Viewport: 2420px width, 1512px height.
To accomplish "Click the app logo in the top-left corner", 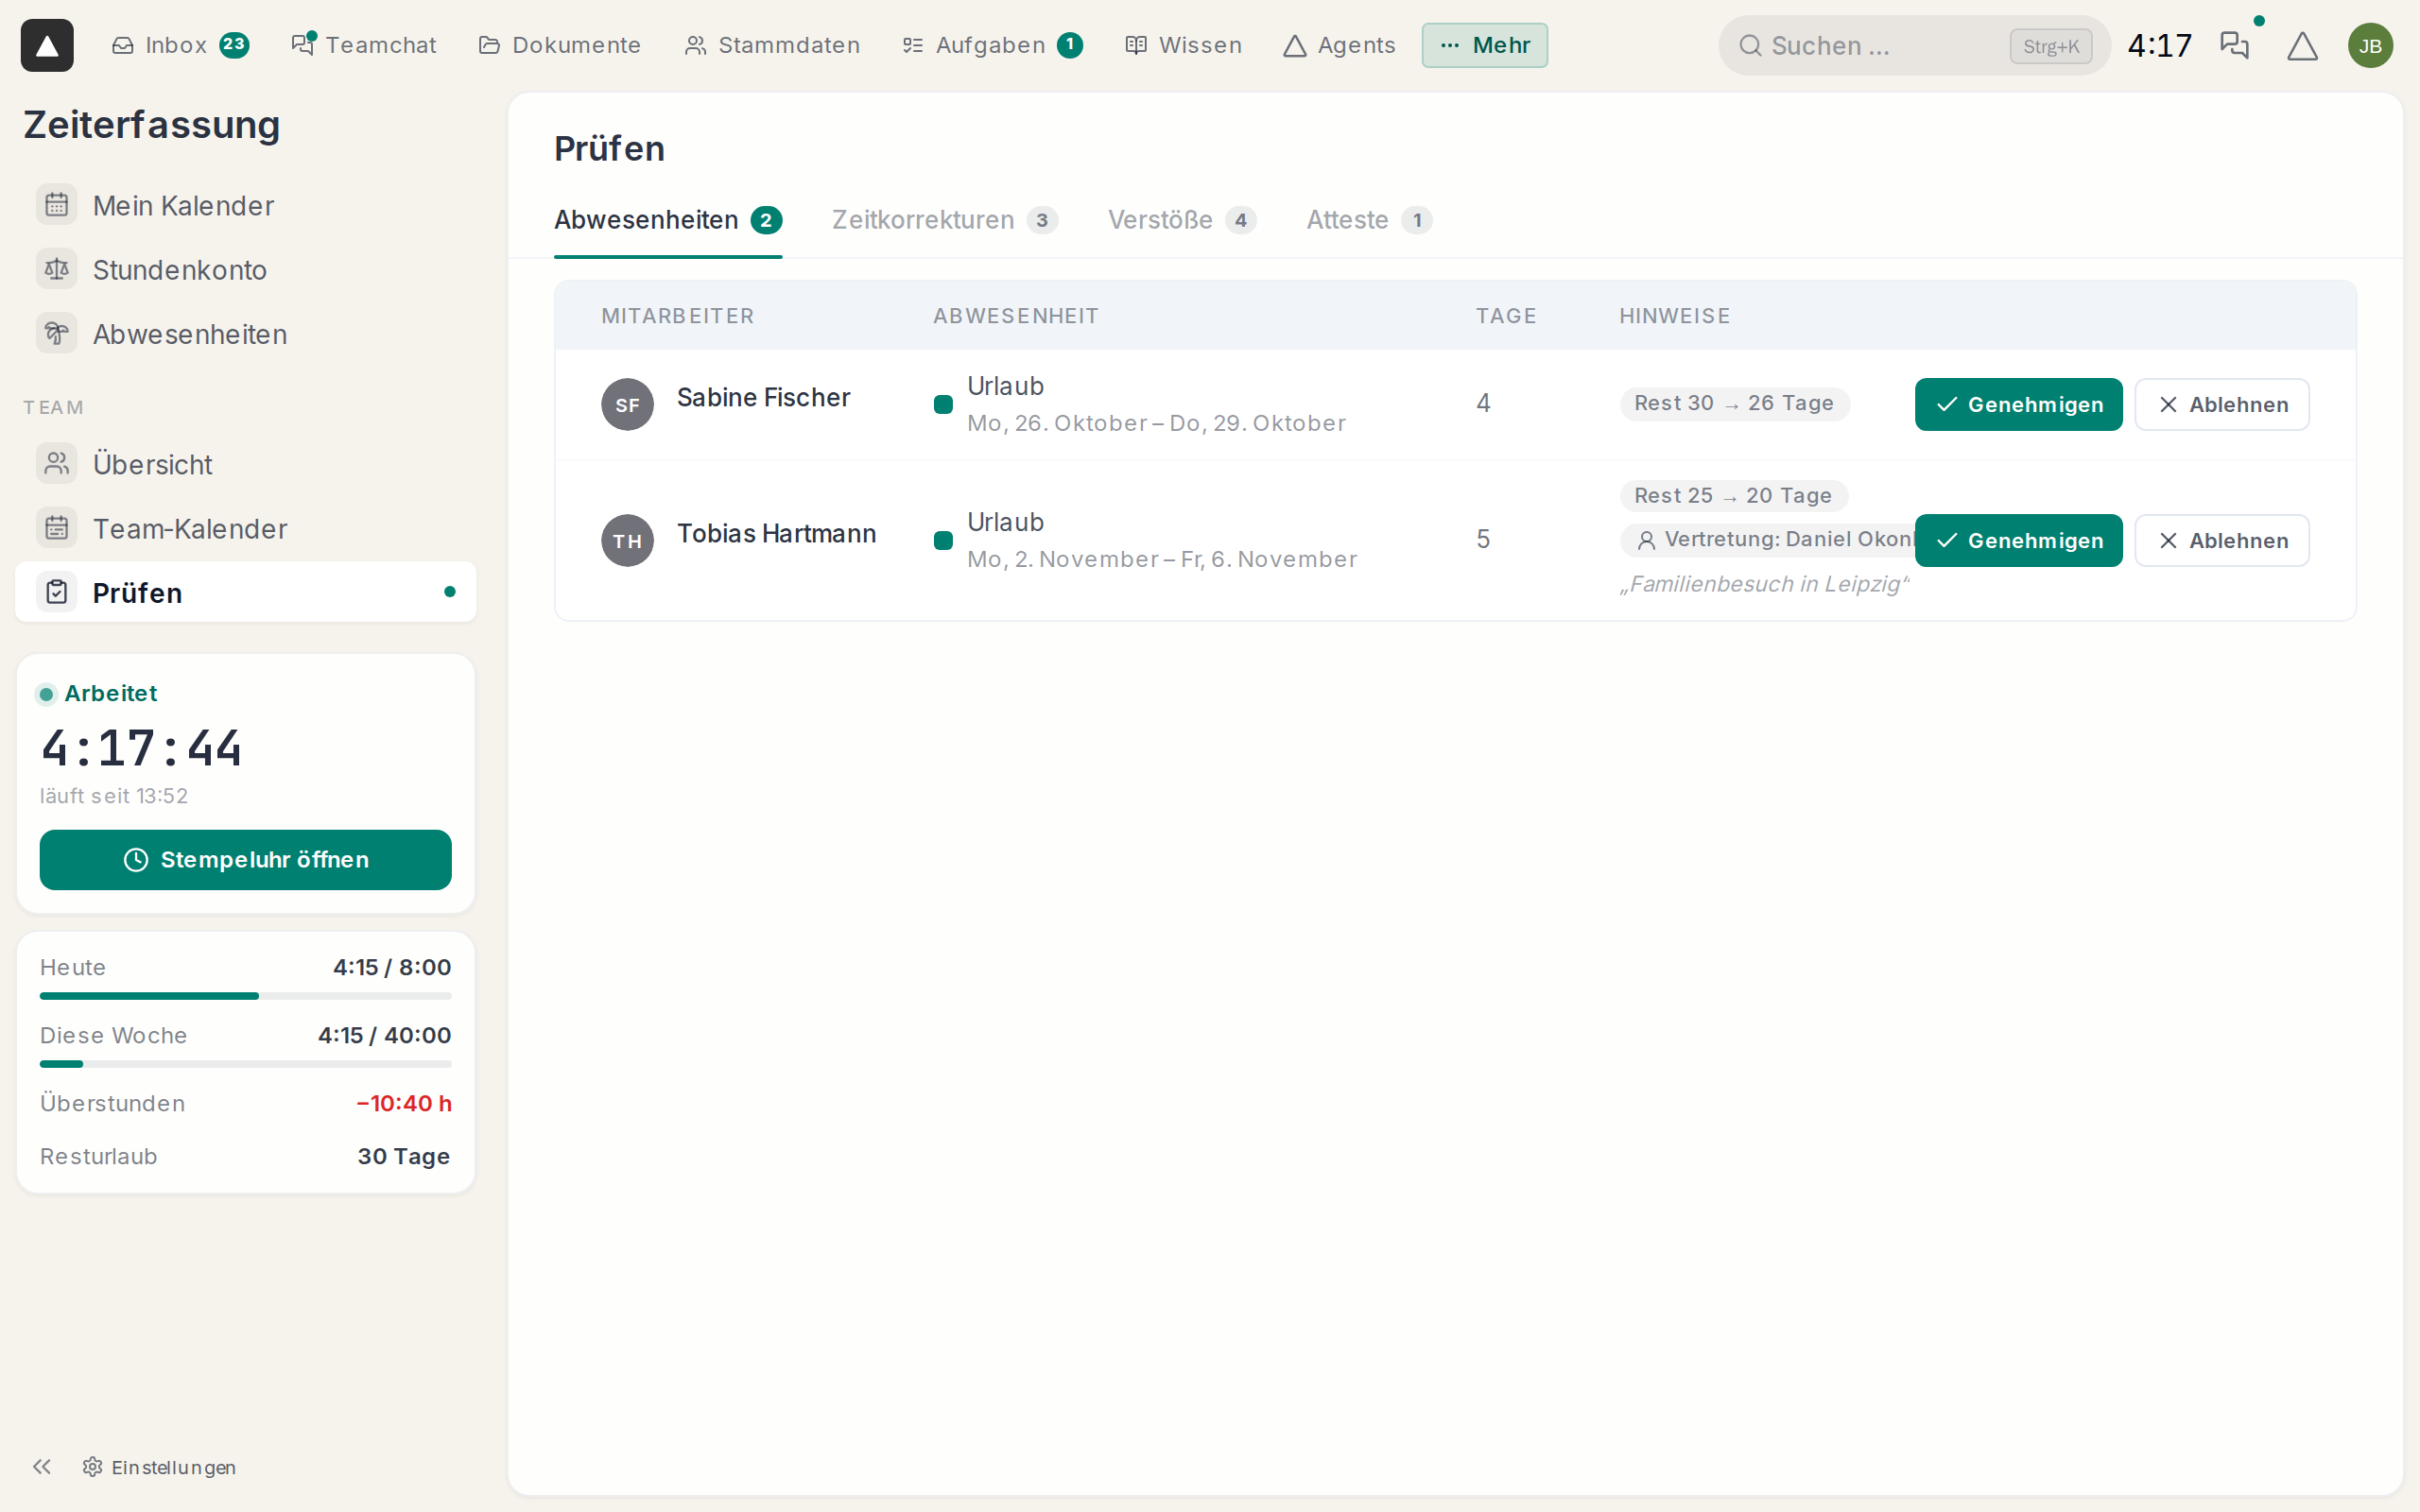I will (x=47, y=45).
